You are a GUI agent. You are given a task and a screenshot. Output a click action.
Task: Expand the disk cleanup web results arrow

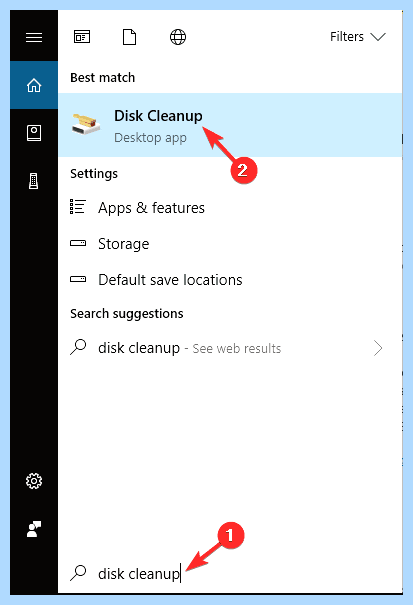[378, 348]
